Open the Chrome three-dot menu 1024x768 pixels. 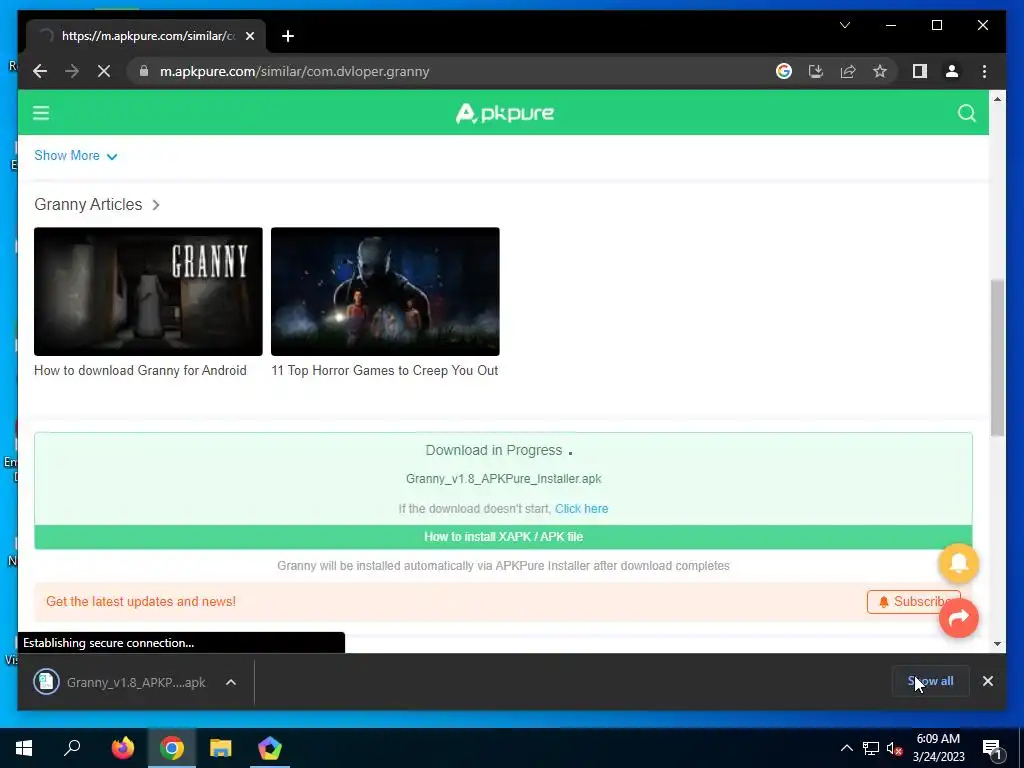(984, 71)
